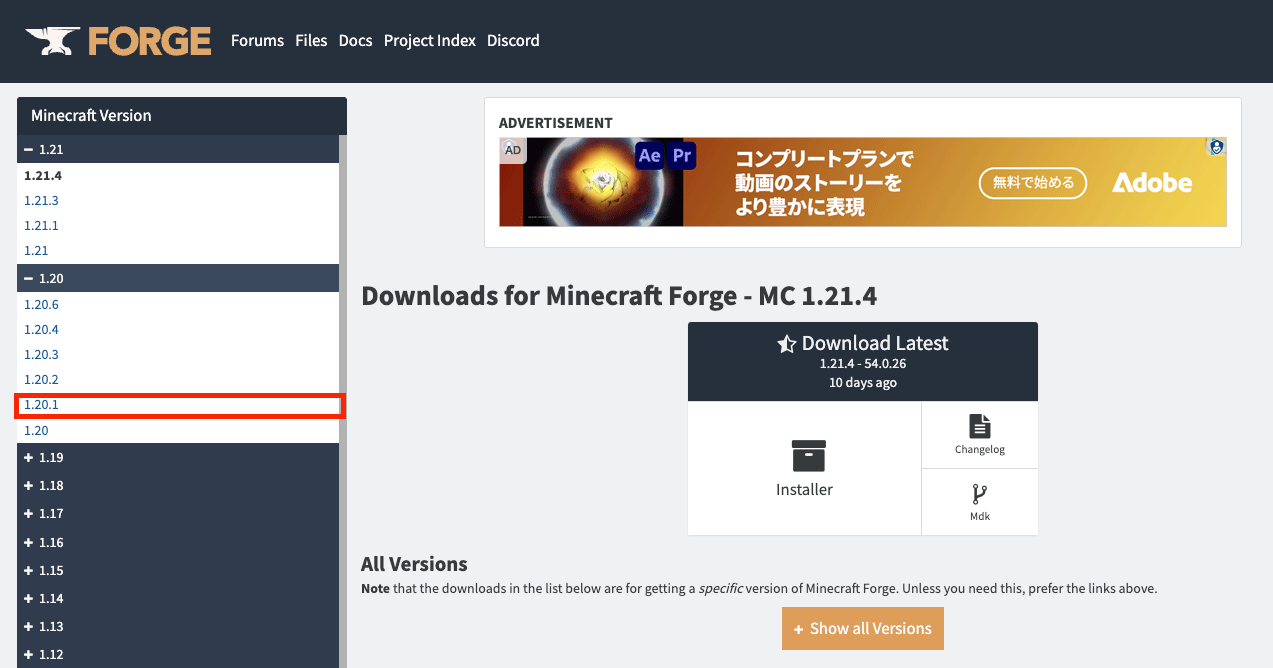This screenshot has height=668, width=1273.
Task: Collapse the 1.21 version group
Action: [178, 149]
